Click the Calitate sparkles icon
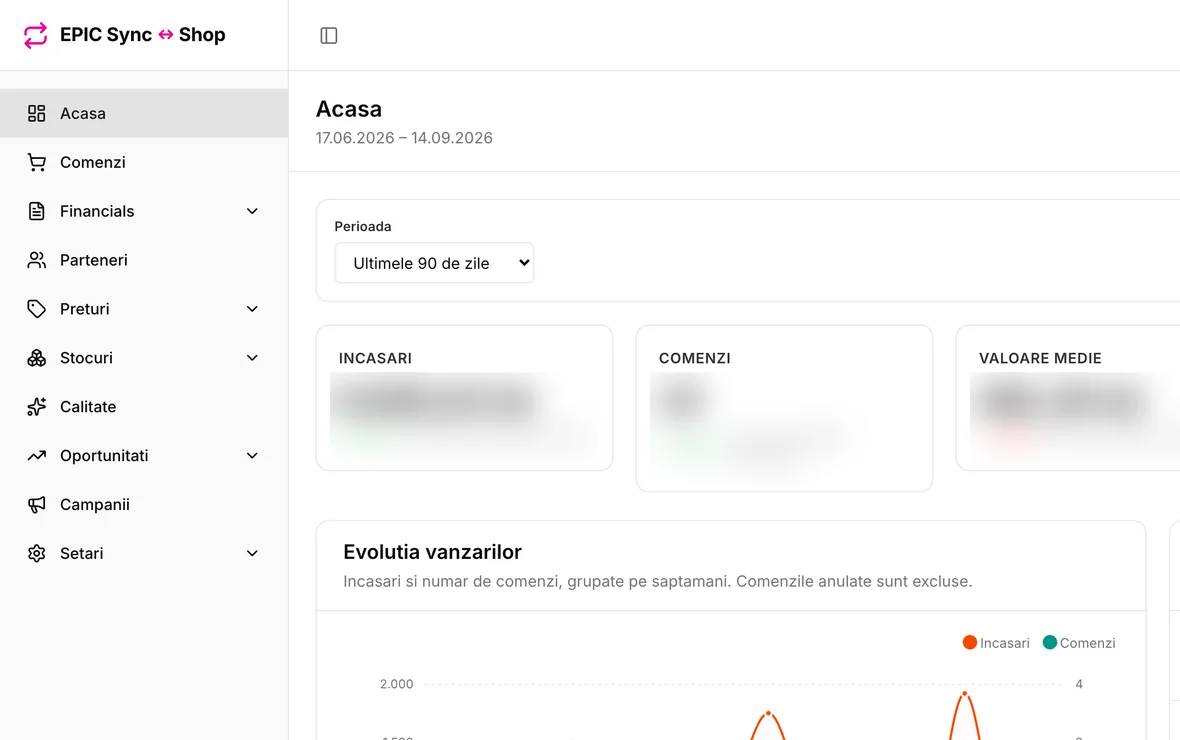This screenshot has height=740, width=1180. point(36,407)
